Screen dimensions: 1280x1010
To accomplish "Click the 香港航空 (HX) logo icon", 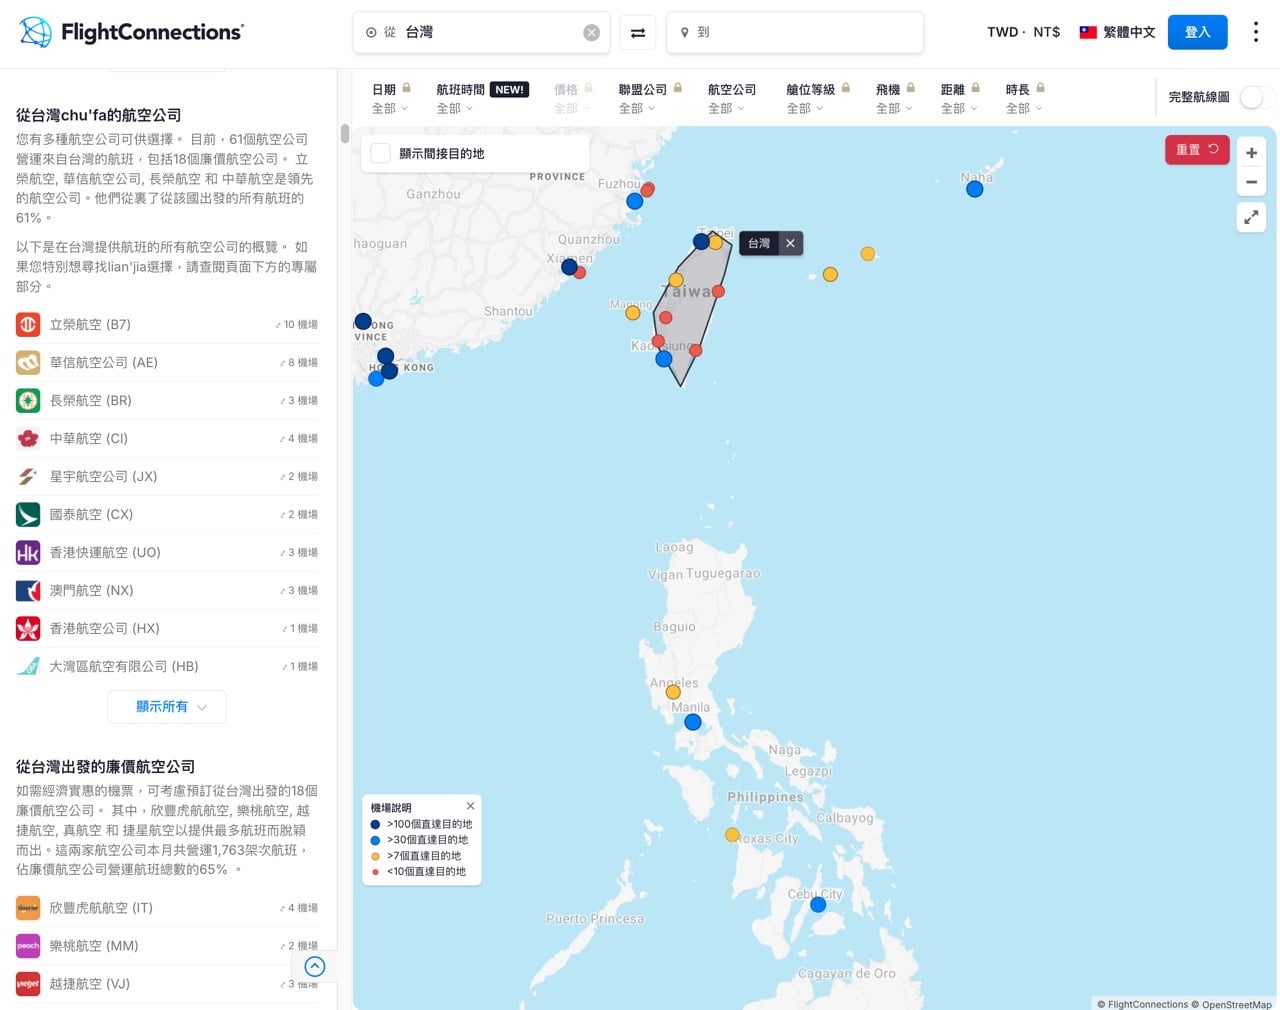I will 28,628.
